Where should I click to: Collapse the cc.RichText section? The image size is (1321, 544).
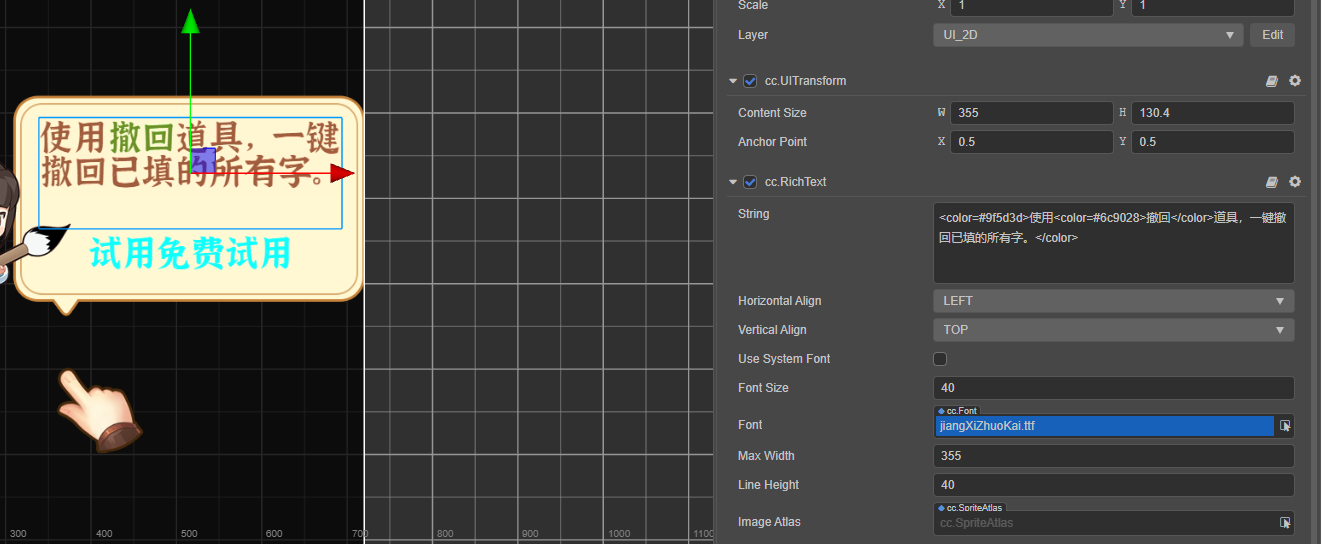[x=734, y=182]
